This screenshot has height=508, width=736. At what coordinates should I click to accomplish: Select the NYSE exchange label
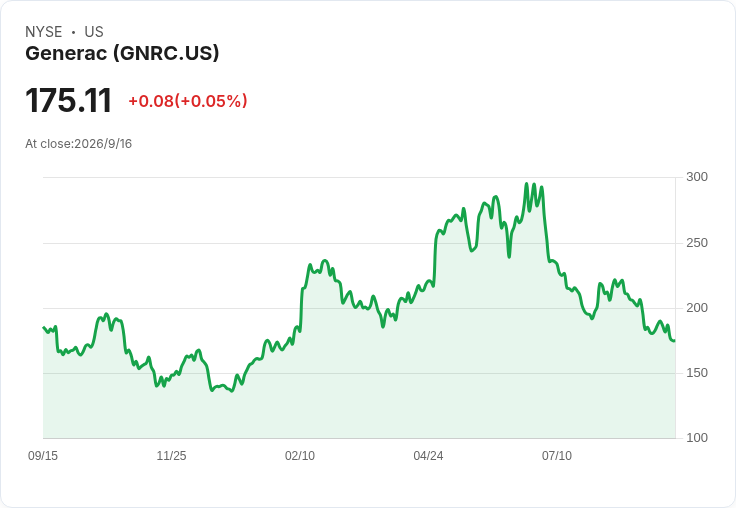pyautogui.click(x=44, y=32)
